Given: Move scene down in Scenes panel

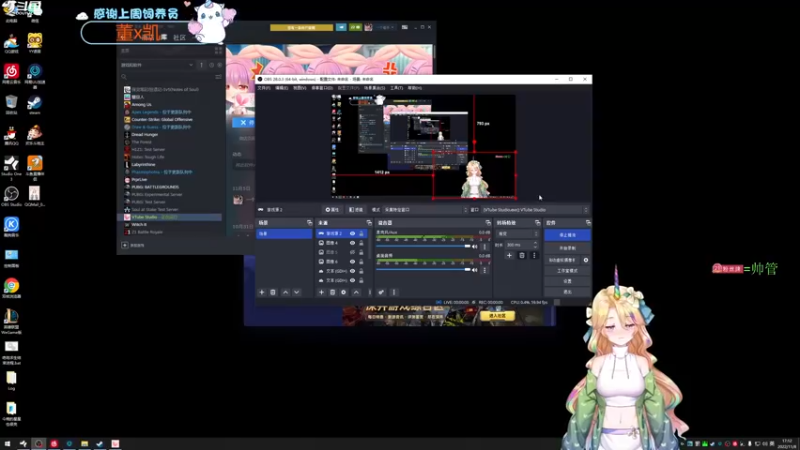Looking at the screenshot, I should coord(296,292).
